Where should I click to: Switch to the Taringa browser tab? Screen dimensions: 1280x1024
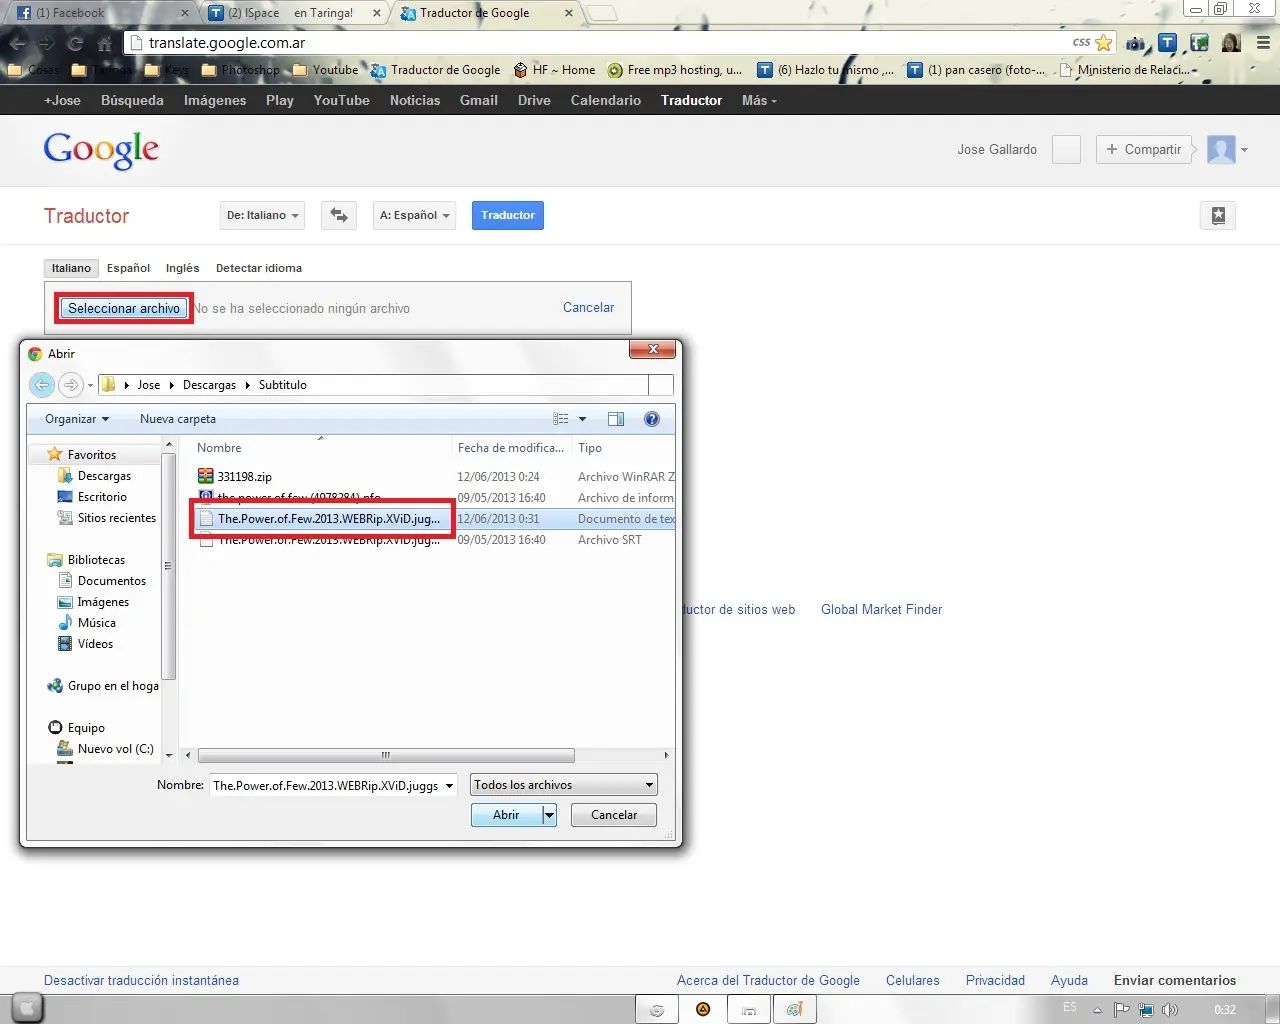pos(294,14)
